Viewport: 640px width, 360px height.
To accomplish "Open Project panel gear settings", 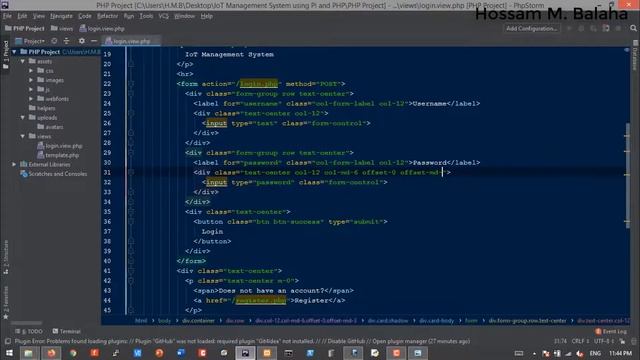I will pyautogui.click(x=82, y=41).
